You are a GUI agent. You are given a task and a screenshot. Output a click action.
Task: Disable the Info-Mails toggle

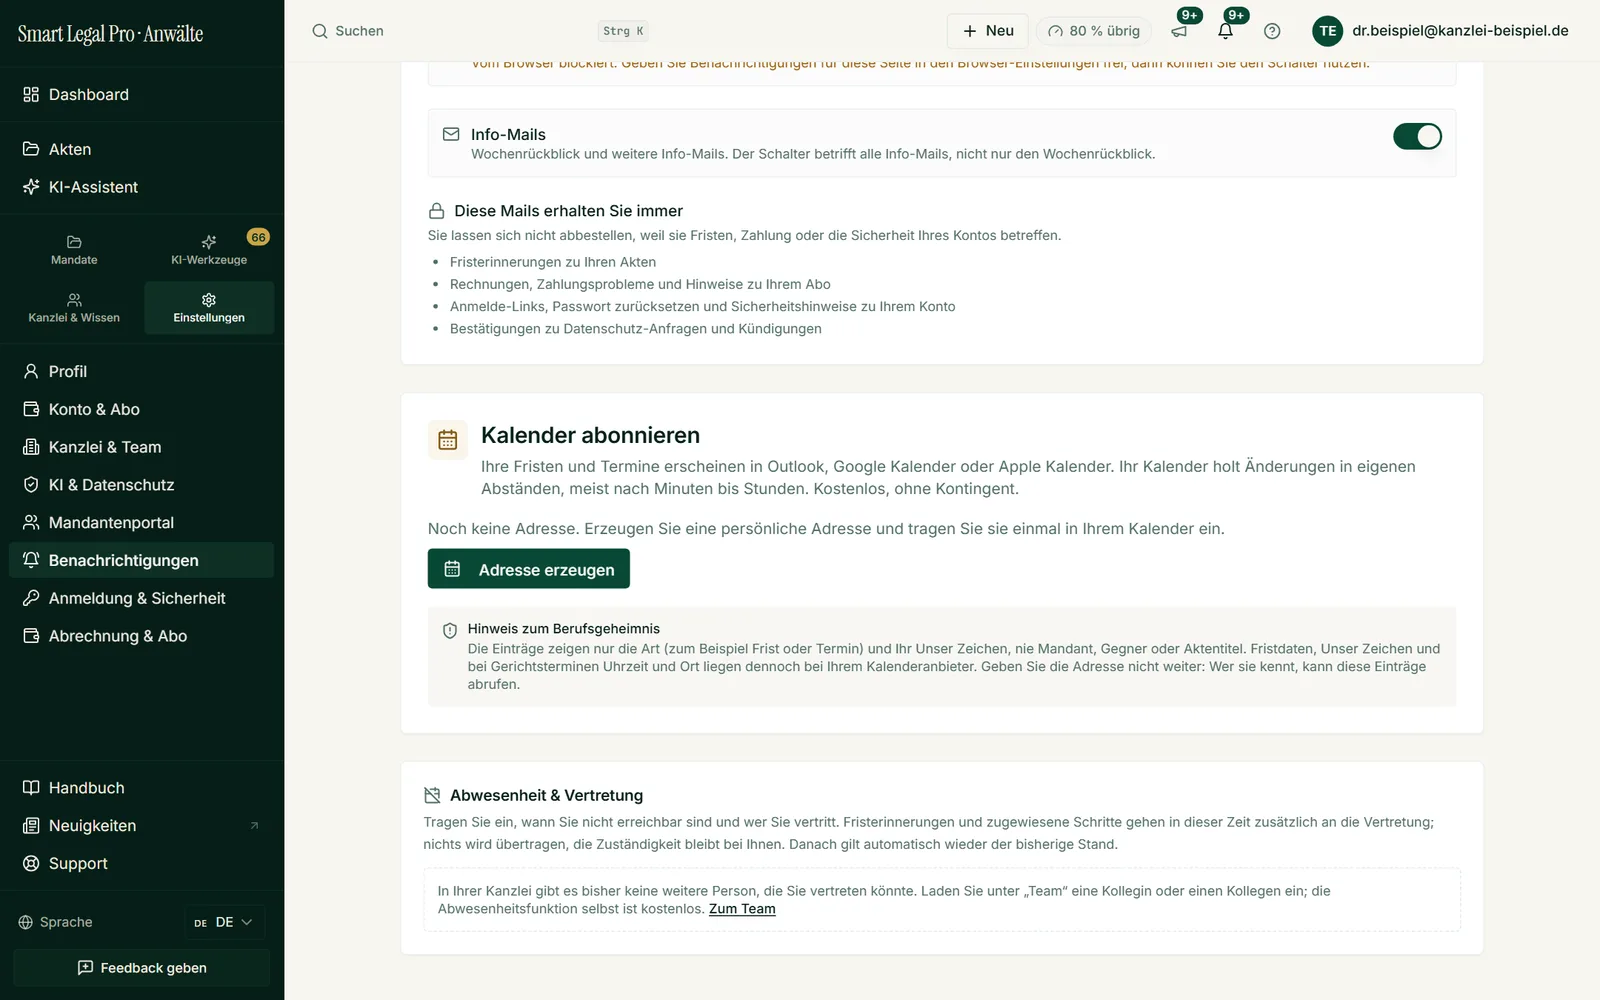(x=1417, y=136)
